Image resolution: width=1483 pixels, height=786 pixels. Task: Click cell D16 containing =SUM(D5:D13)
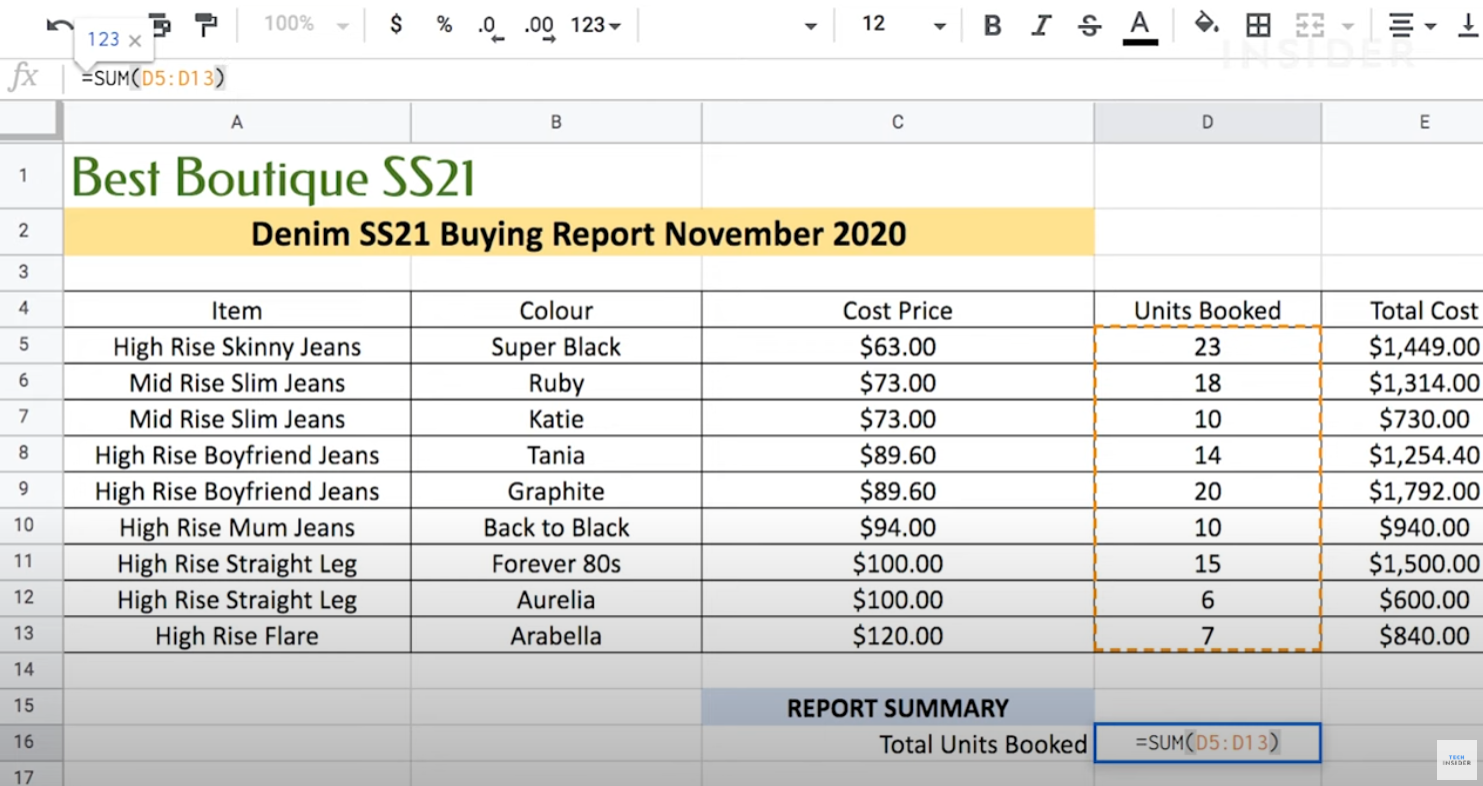click(x=1208, y=743)
